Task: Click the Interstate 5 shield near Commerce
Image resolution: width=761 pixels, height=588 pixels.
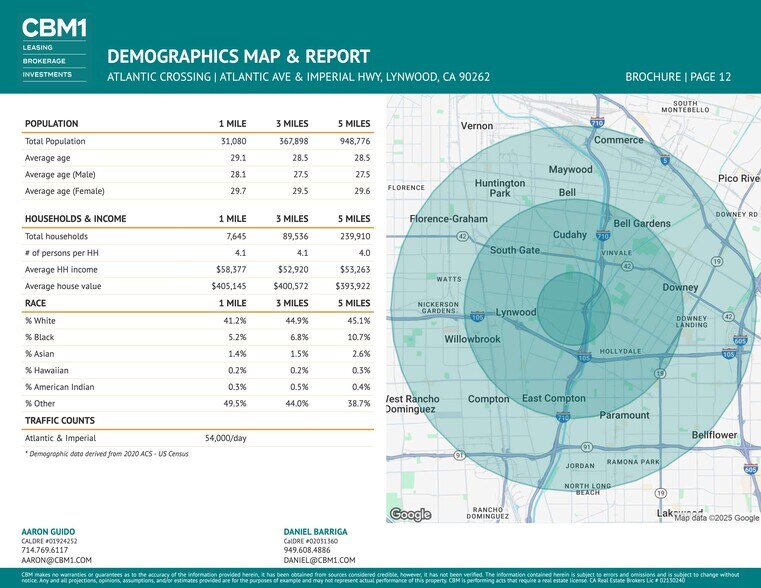Action: (x=665, y=161)
